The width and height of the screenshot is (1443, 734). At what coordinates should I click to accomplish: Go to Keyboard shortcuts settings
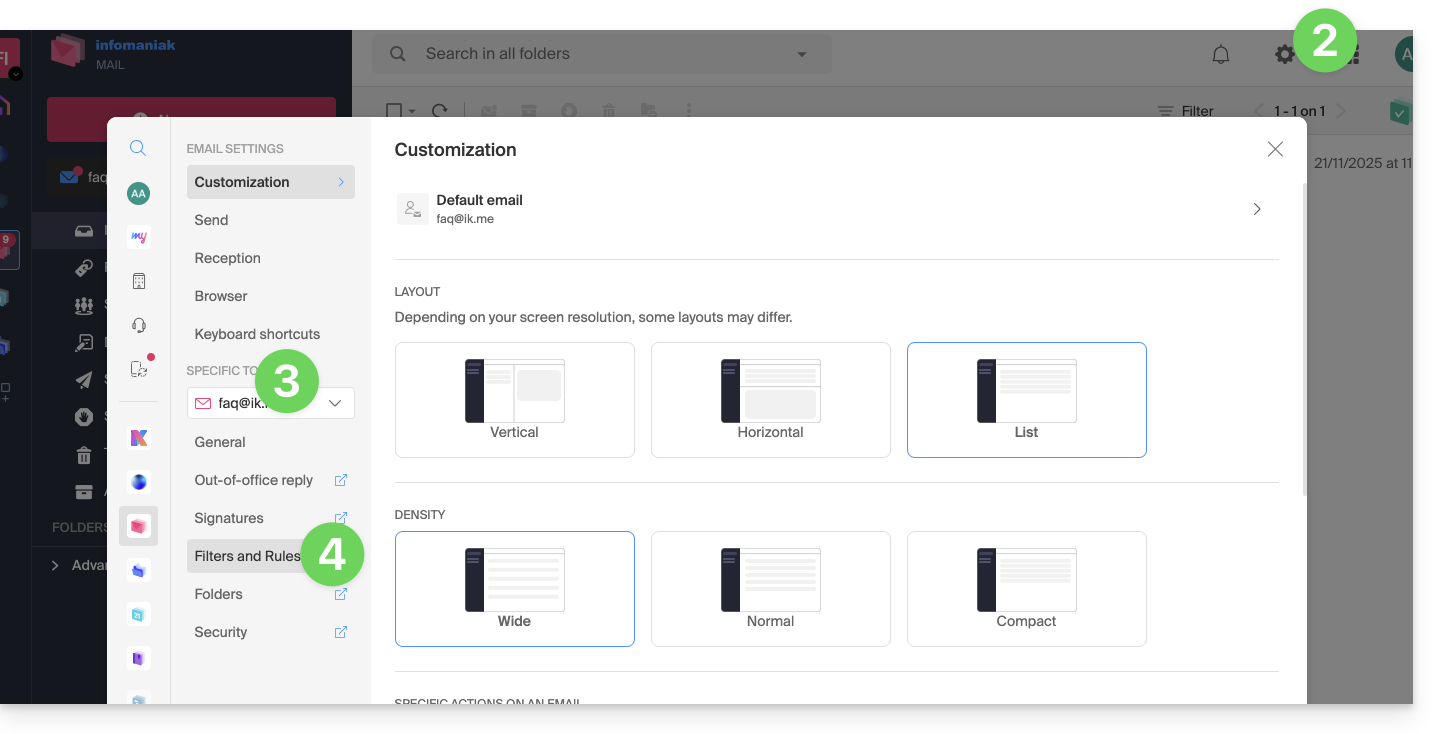click(257, 334)
